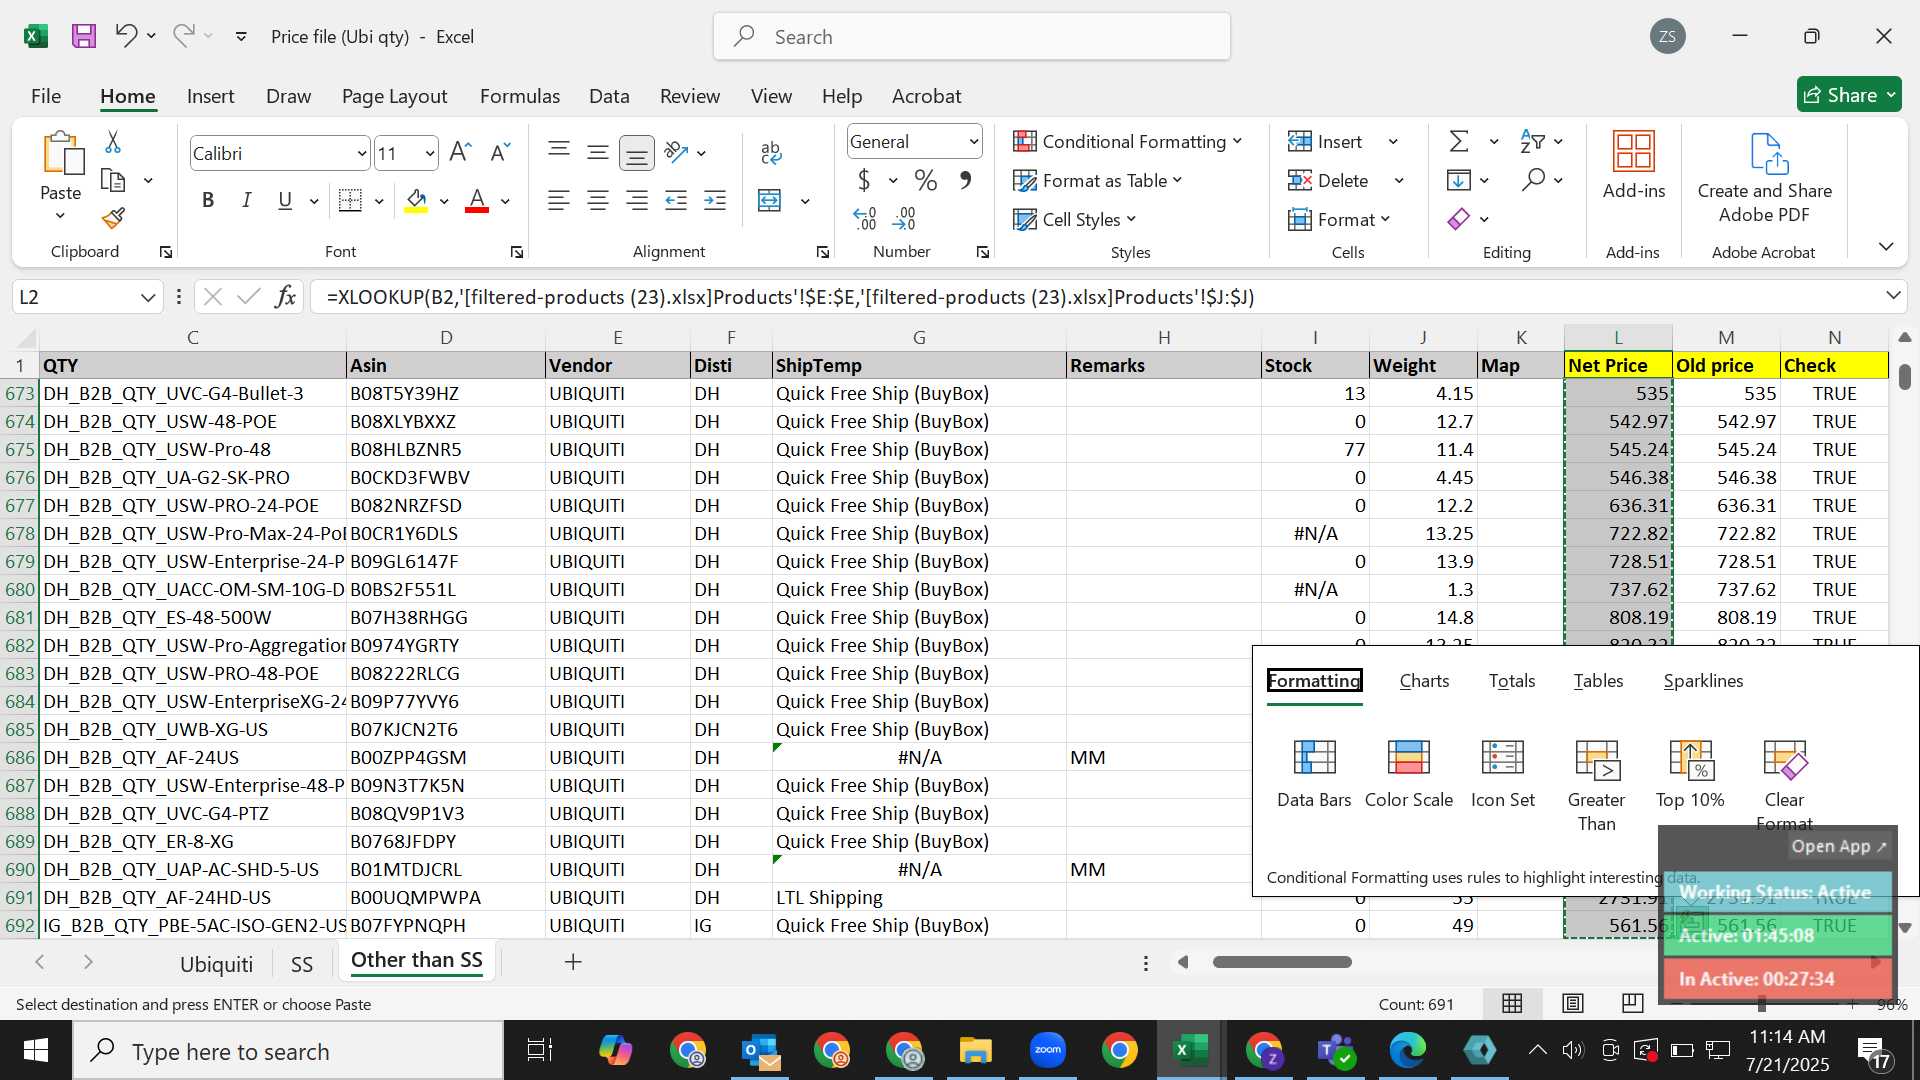Click Increase Decimal icon
The height and width of the screenshot is (1080, 1920).
tap(865, 218)
